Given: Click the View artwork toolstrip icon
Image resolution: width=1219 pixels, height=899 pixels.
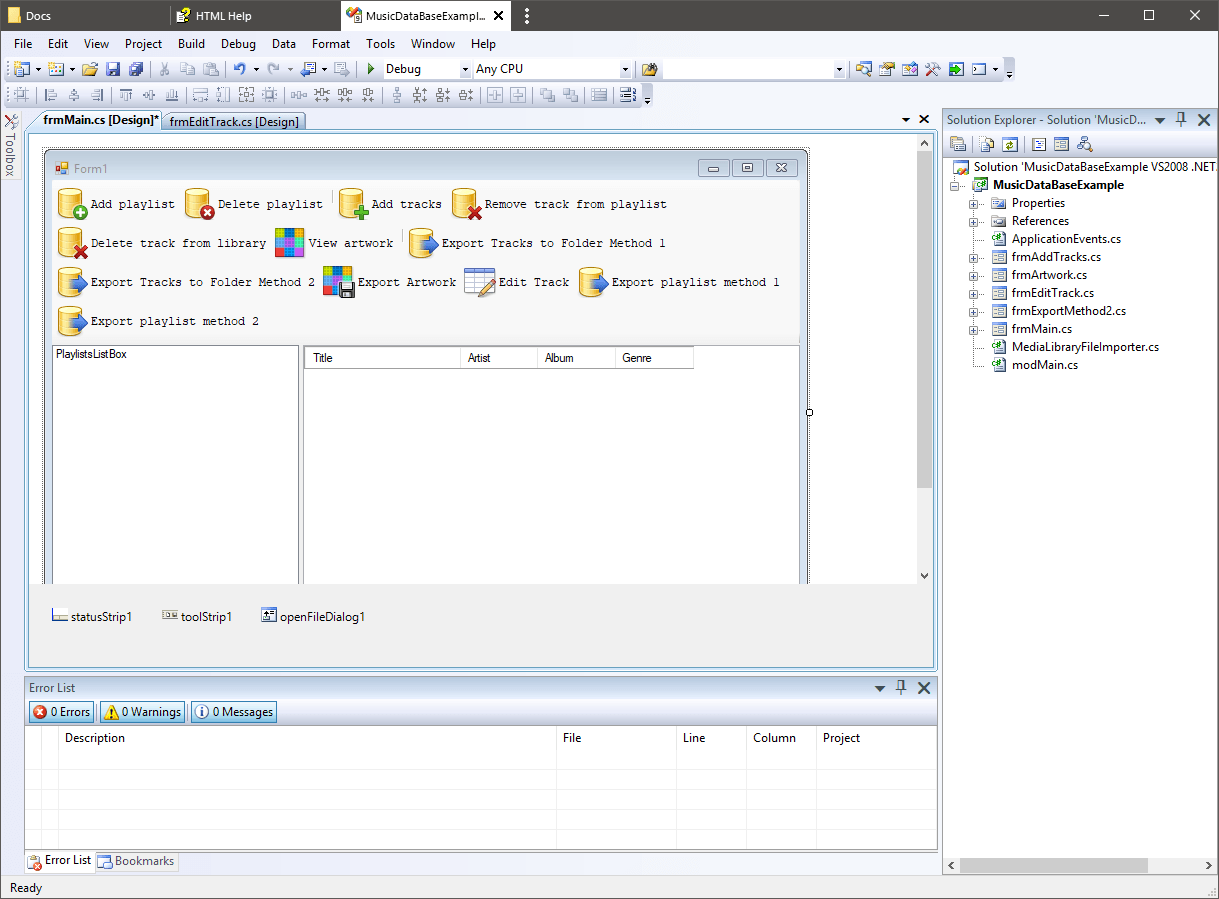Looking at the screenshot, I should click(x=290, y=243).
